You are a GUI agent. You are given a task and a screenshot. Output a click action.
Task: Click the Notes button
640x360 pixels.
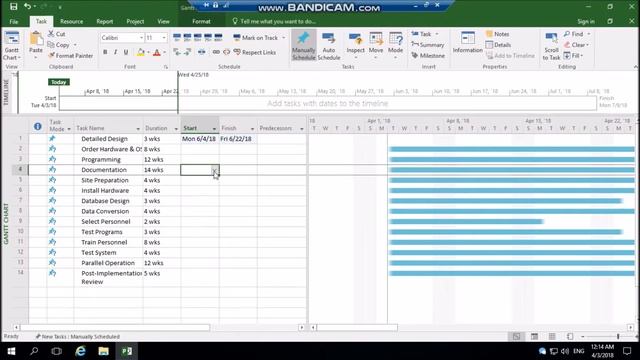point(498,34)
